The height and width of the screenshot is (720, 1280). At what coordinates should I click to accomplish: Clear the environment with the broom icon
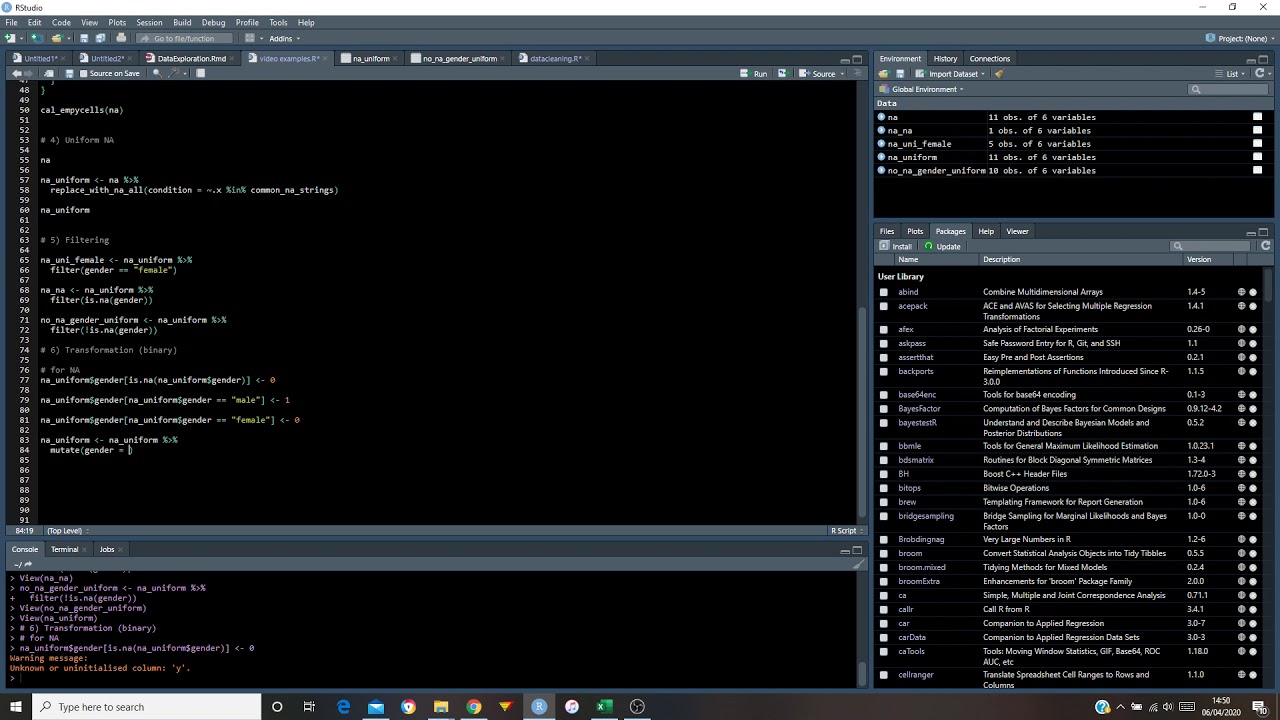[999, 74]
